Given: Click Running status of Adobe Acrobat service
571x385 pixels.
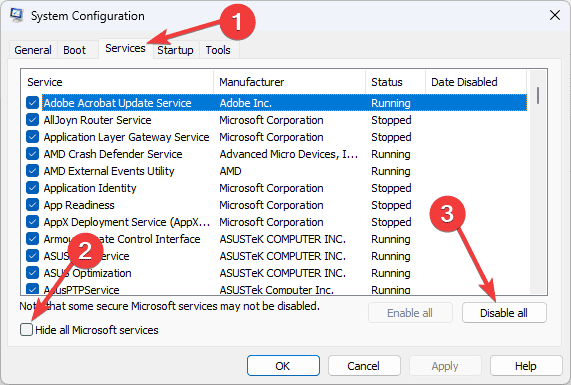Looking at the screenshot, I should [x=391, y=103].
